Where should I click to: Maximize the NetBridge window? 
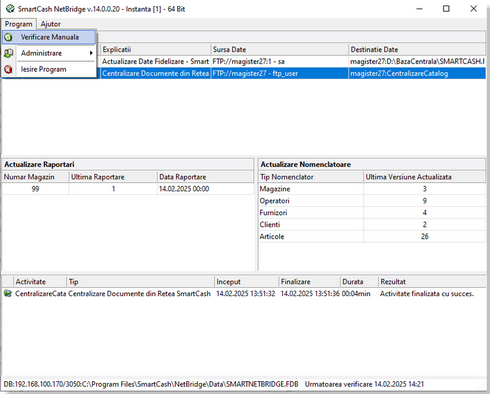[446, 9]
